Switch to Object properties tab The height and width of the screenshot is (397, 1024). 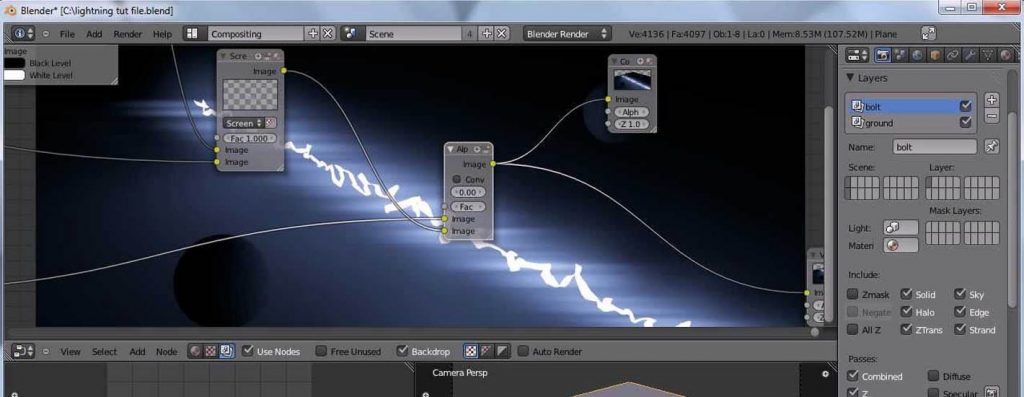[936, 56]
